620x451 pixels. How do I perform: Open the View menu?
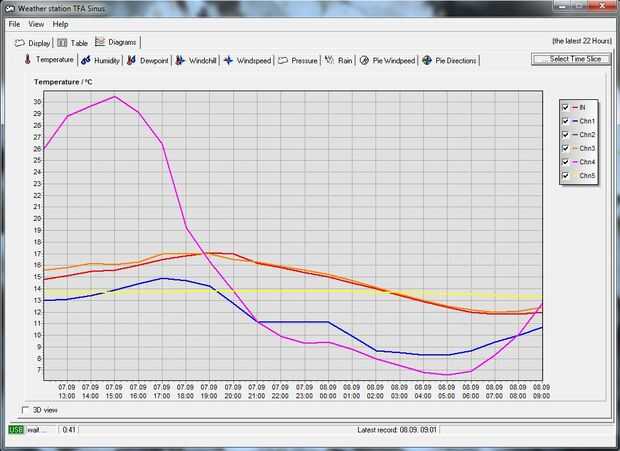pyautogui.click(x=36, y=24)
